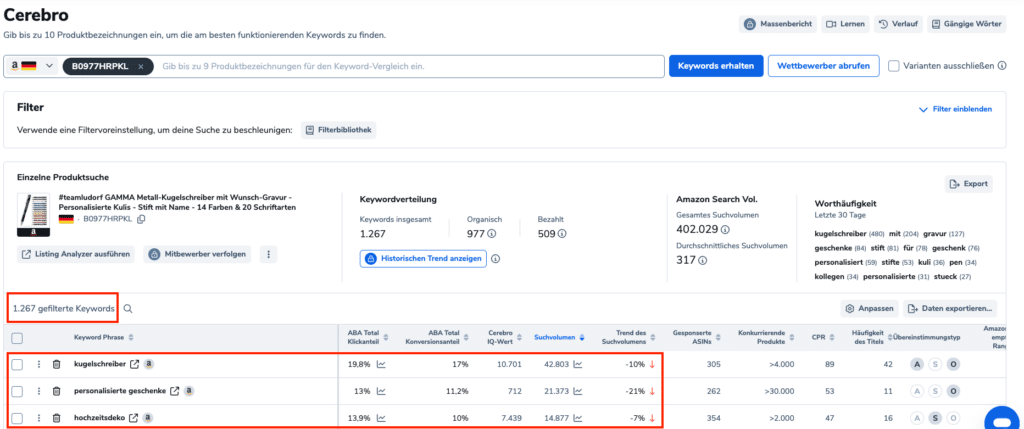Viewport: 1024px width, 429px height.
Task: Delete the kugelschreiber keyword row
Action: (57, 364)
